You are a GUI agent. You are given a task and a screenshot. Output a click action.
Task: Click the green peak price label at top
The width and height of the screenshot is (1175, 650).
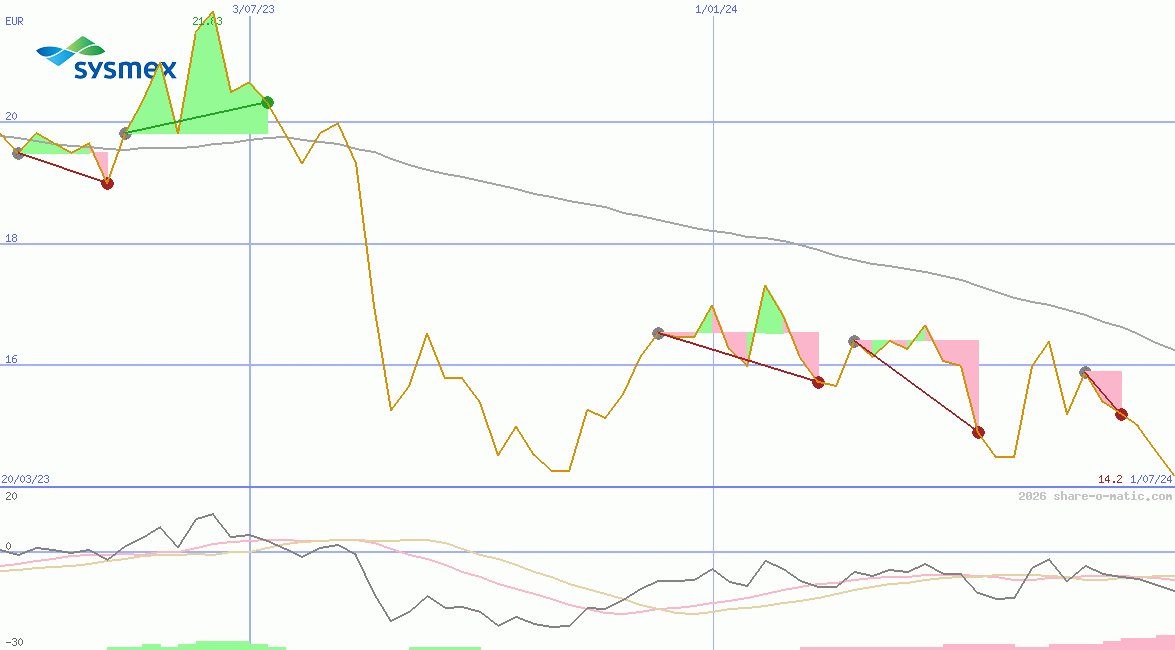pos(207,20)
